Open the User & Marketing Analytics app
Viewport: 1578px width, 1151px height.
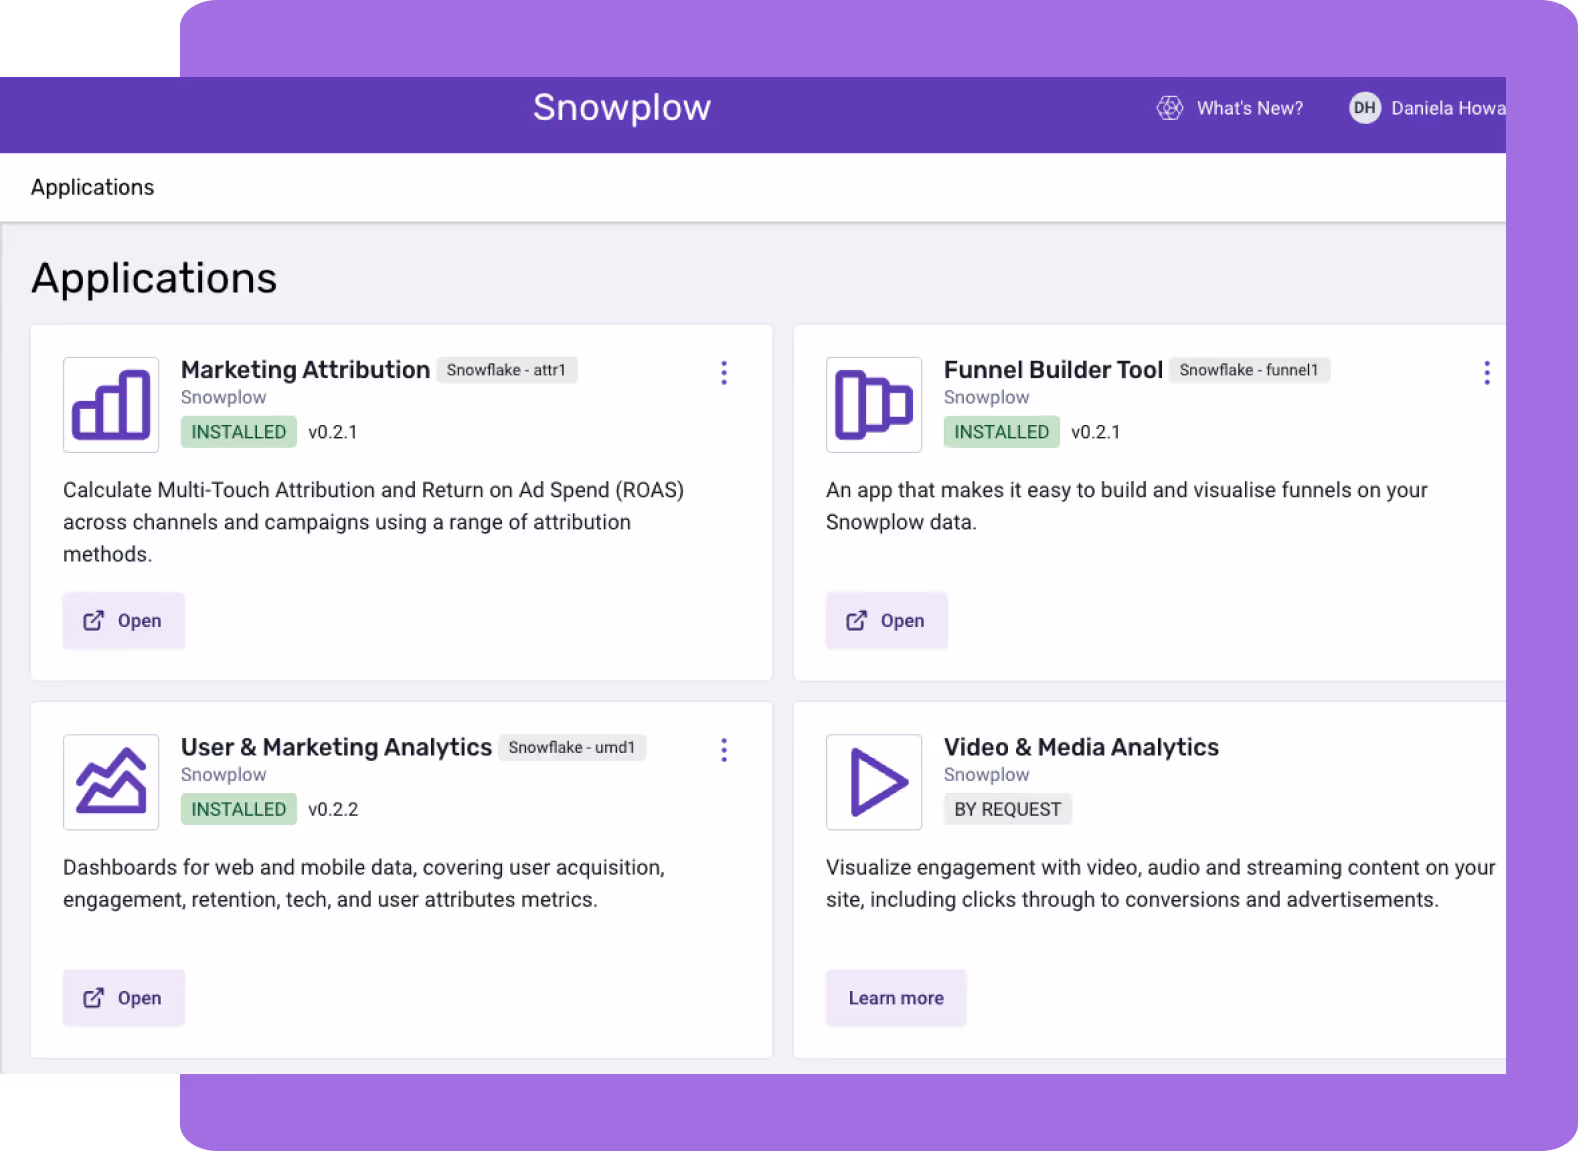click(124, 998)
